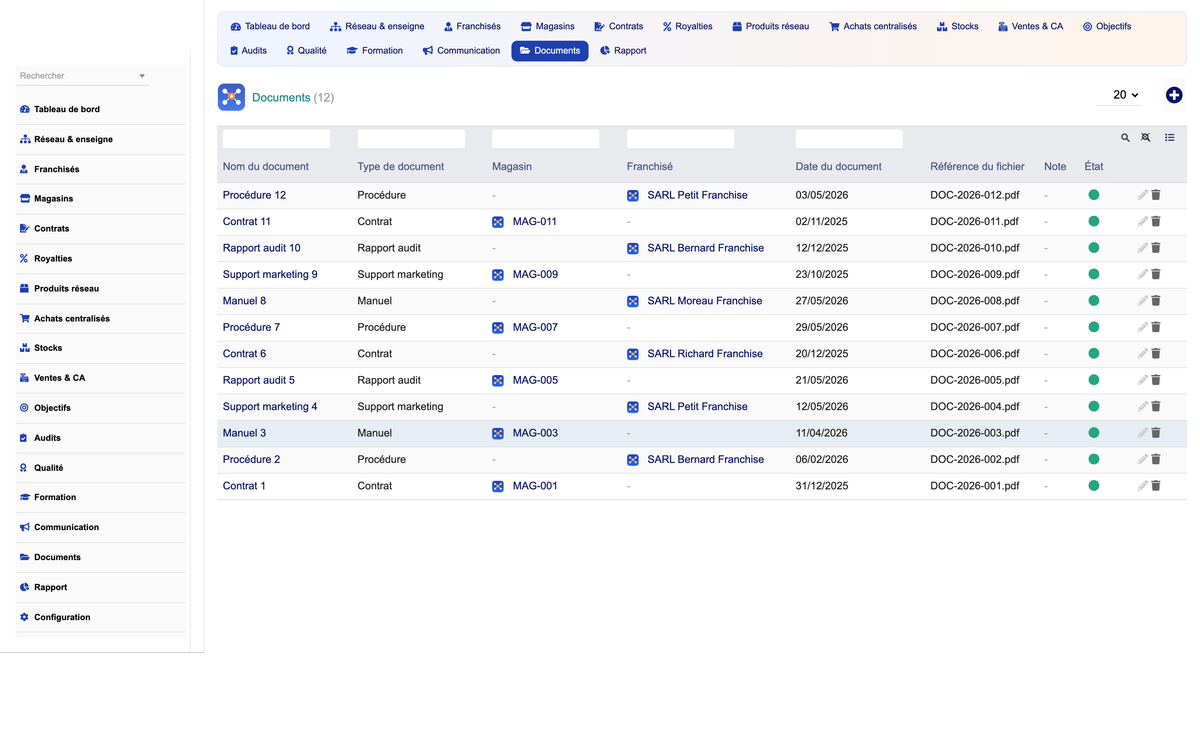Go to the Royalties top tab
This screenshot has height=743, width=1200.
click(x=688, y=26)
